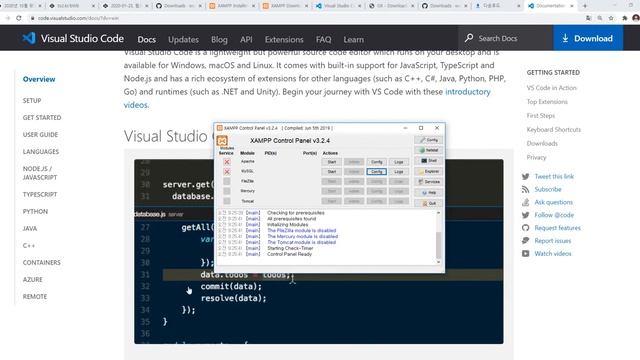Click the XAMPP logo in control panel
This screenshot has height=360, width=640.
coord(222,141)
